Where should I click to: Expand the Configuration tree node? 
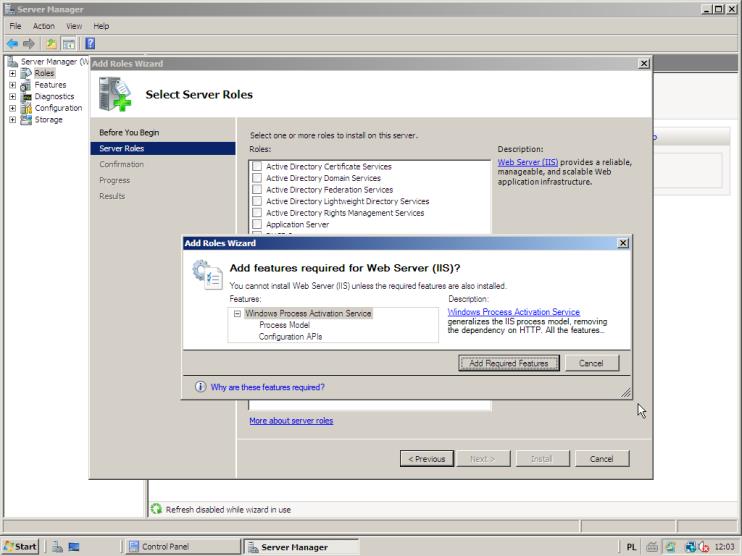point(13,108)
